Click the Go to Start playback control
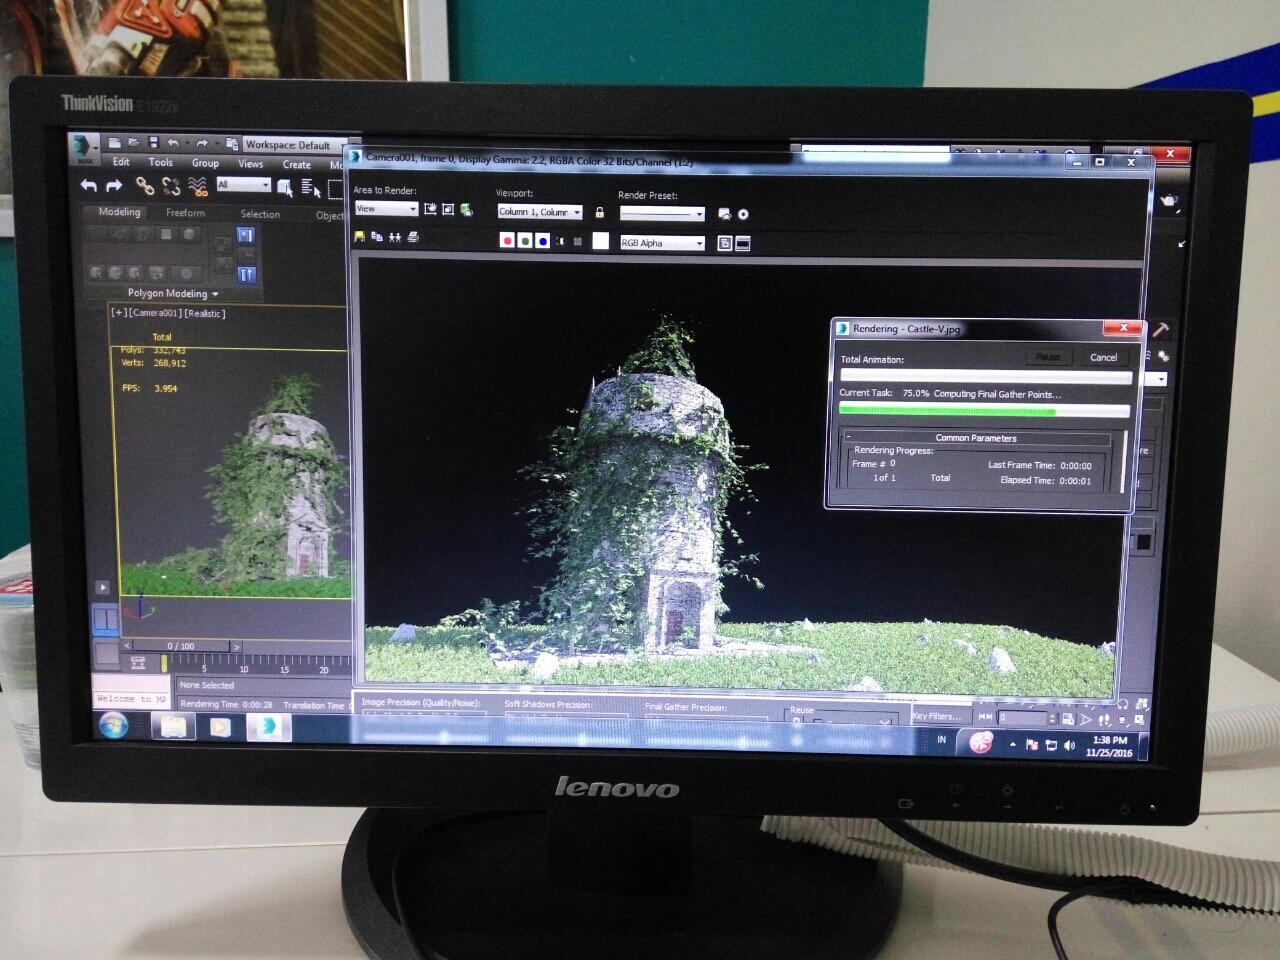Screen dimensions: 1280x960 (x=986, y=717)
